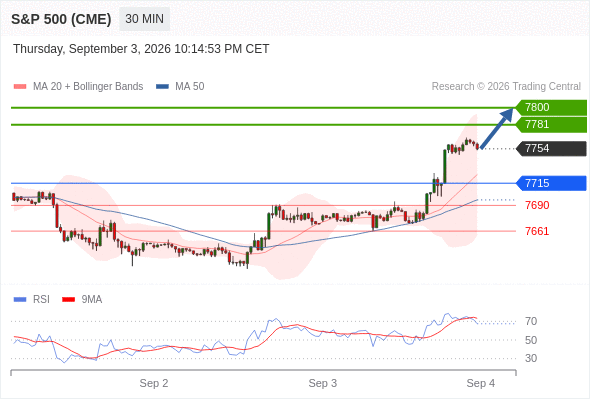Click the red 9MA legend swatch

point(68,300)
